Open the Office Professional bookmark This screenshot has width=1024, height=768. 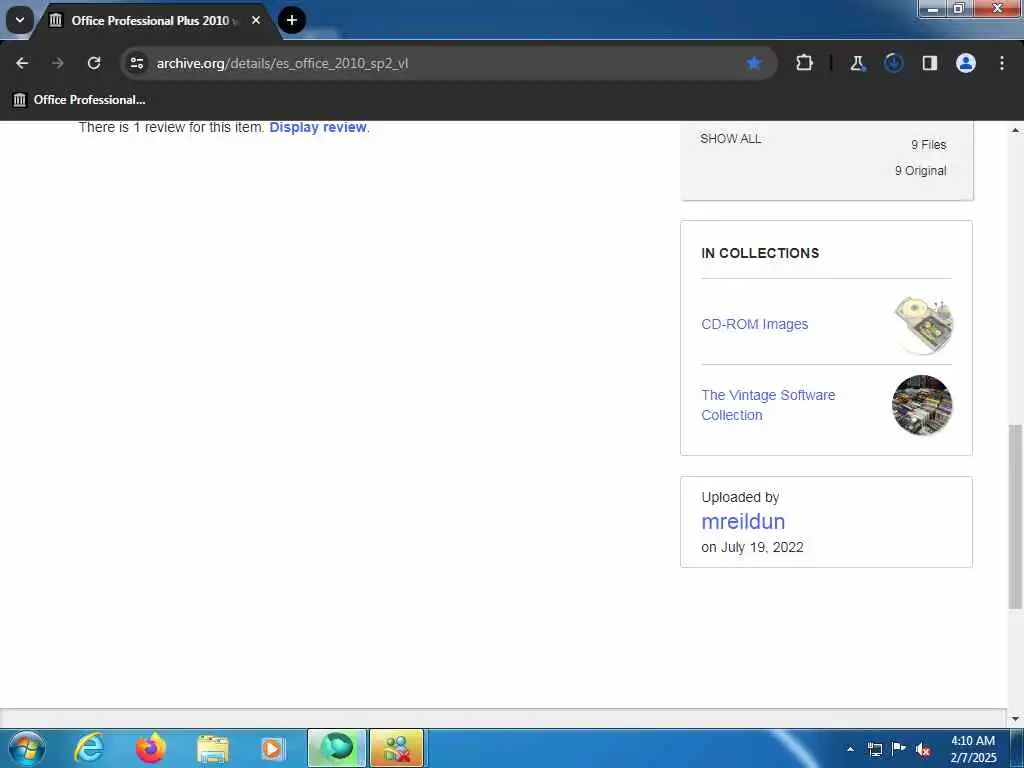79,100
